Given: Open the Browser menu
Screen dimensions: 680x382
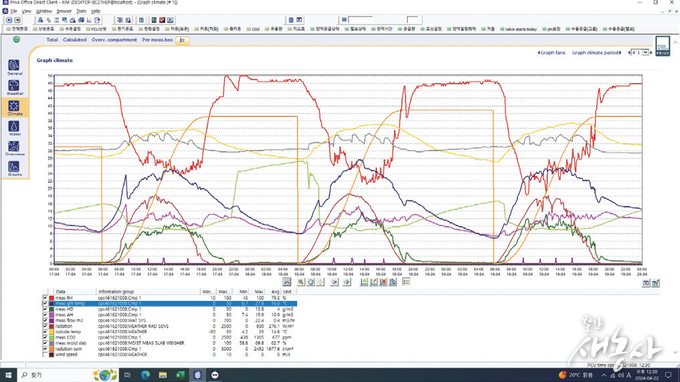Looking at the screenshot, I should [64, 11].
